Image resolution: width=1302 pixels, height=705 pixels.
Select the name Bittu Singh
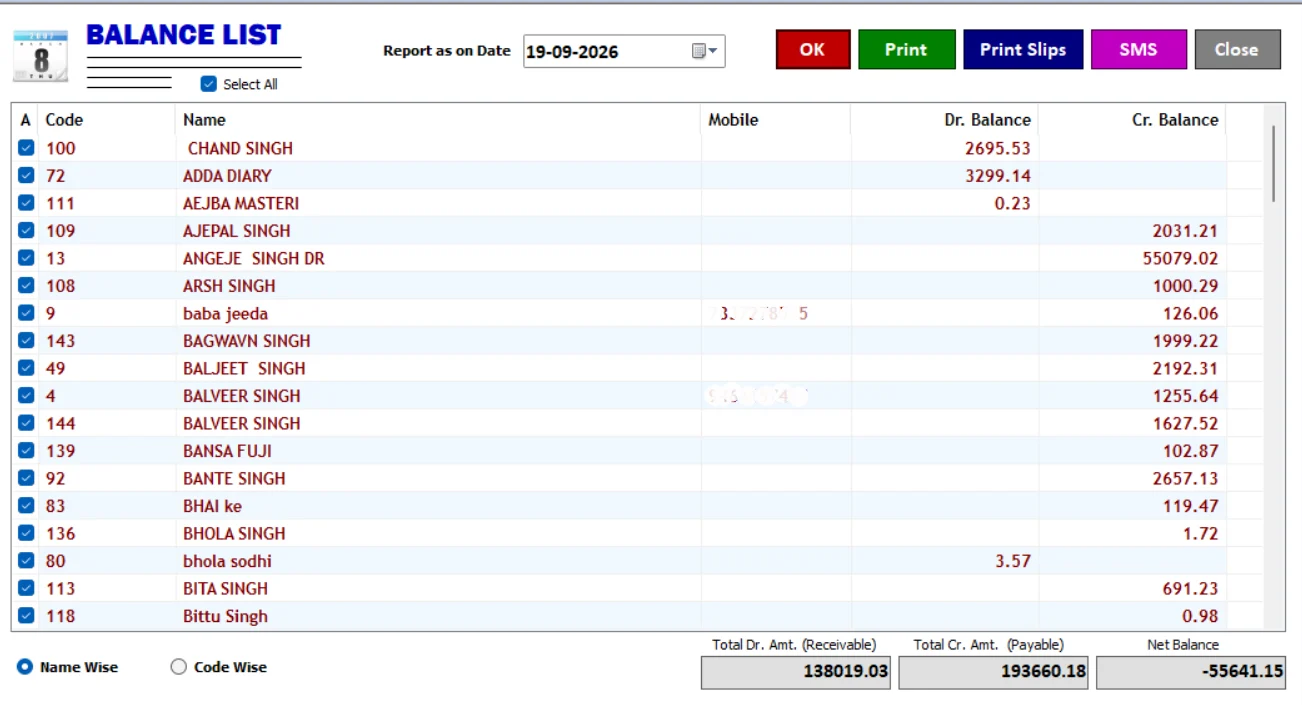(x=225, y=615)
